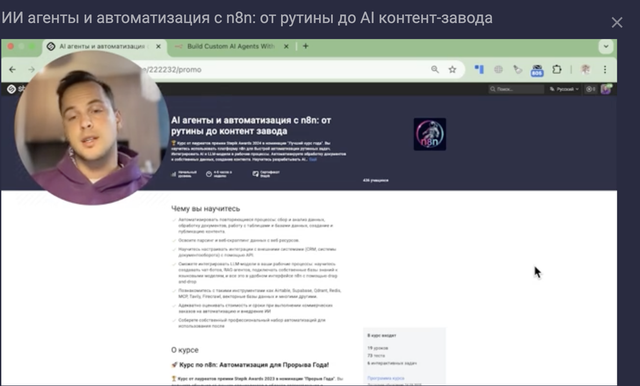Click the presenter webcam circle
The width and height of the screenshot is (640, 386).
click(92, 127)
